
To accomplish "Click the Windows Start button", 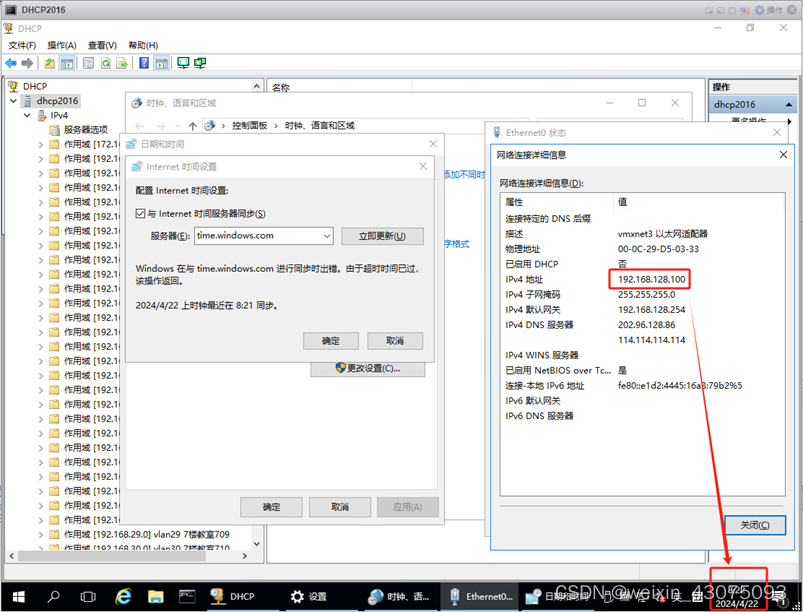I will coord(19,596).
